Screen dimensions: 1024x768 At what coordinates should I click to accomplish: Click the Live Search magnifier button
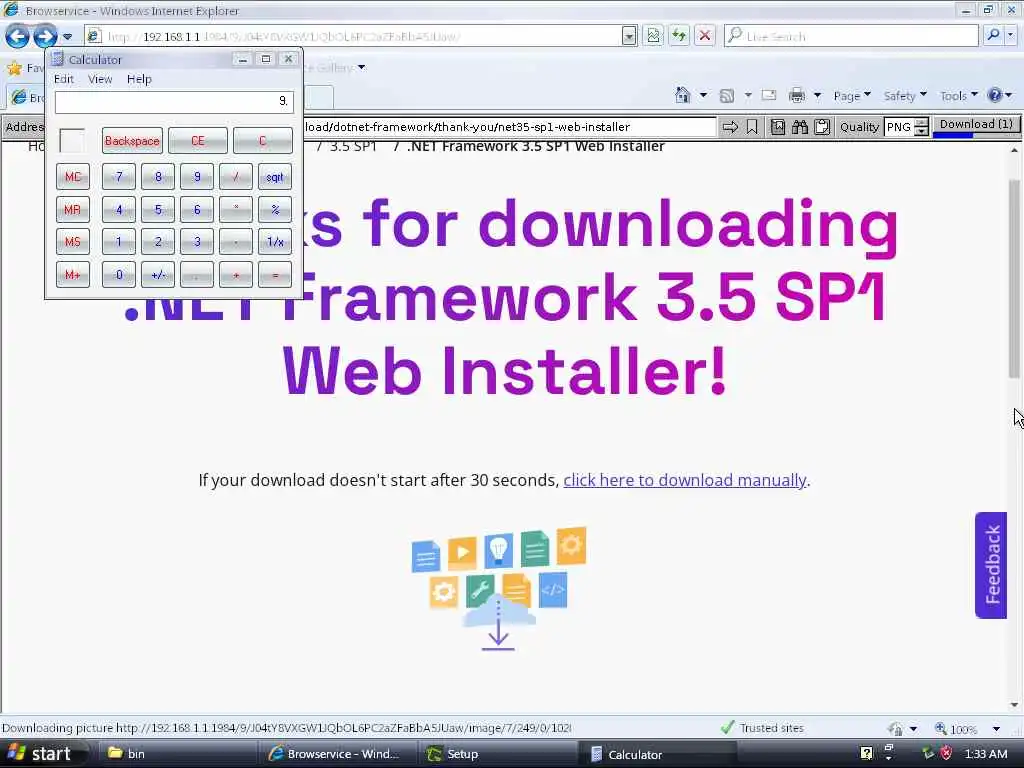pyautogui.click(x=993, y=36)
